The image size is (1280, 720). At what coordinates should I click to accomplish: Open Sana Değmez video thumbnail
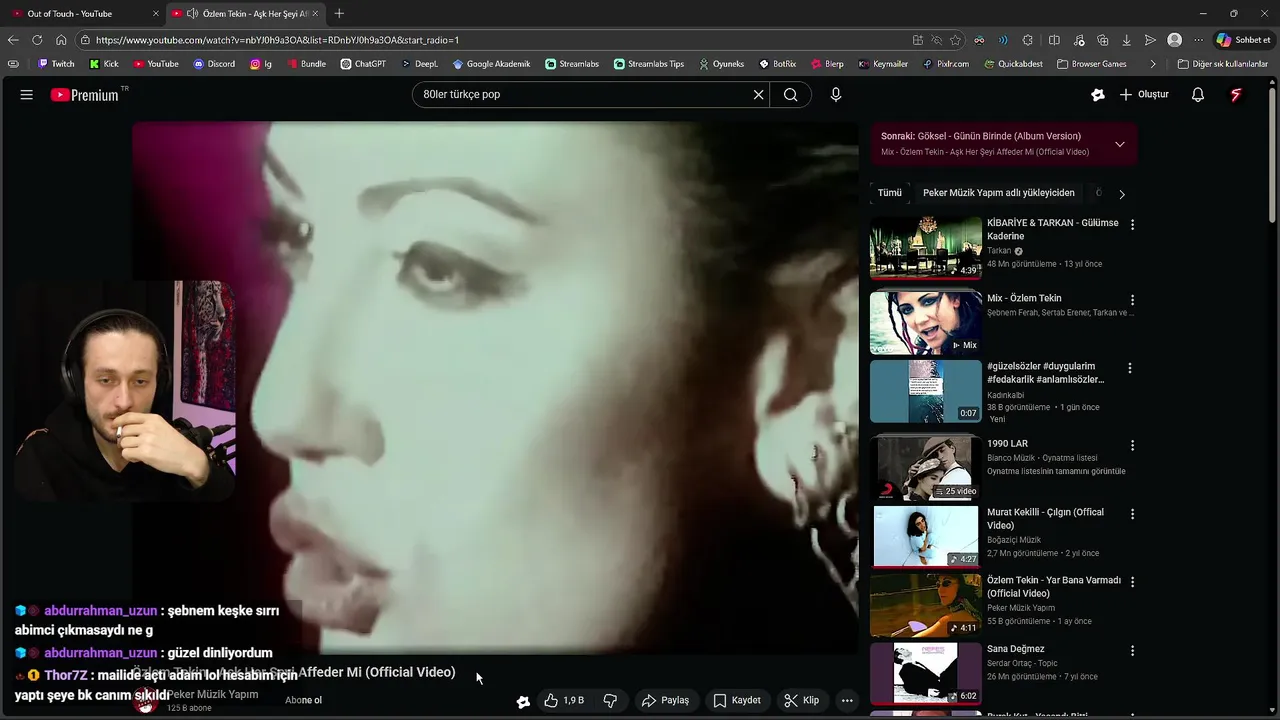click(x=926, y=673)
